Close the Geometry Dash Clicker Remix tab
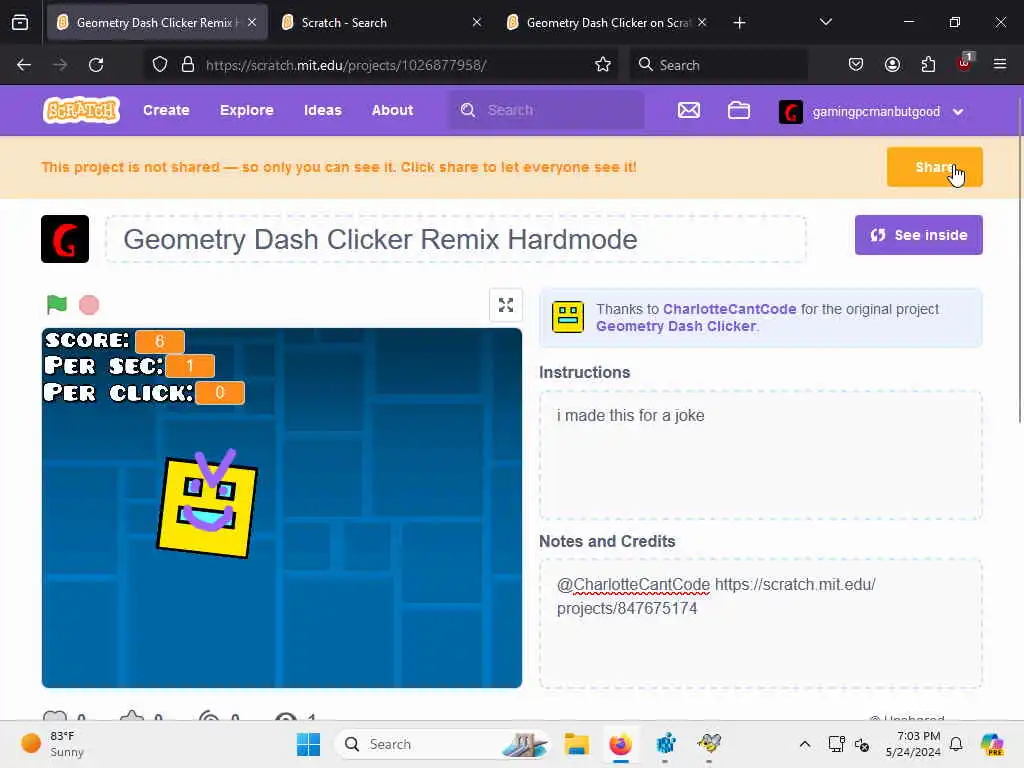Viewport: 1024px width, 768px height. [x=252, y=22]
